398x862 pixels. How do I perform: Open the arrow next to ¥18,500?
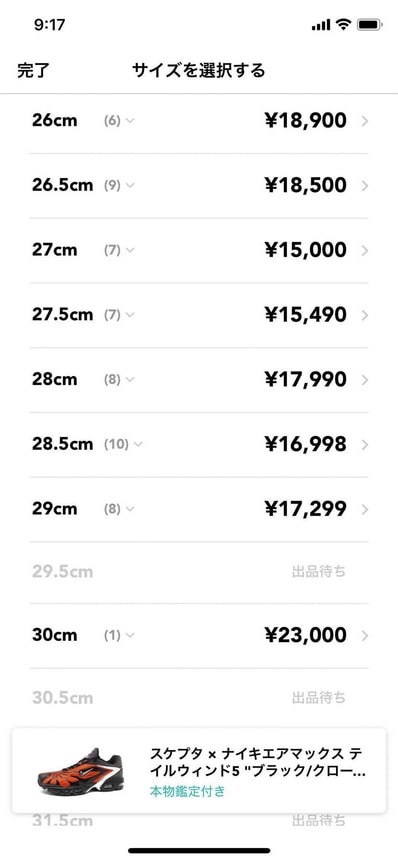coord(365,186)
